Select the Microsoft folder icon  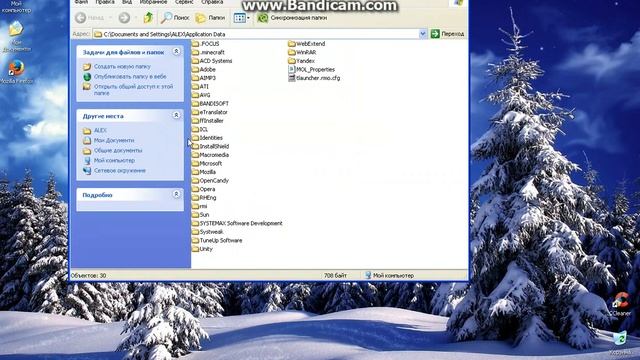[x=196, y=163]
